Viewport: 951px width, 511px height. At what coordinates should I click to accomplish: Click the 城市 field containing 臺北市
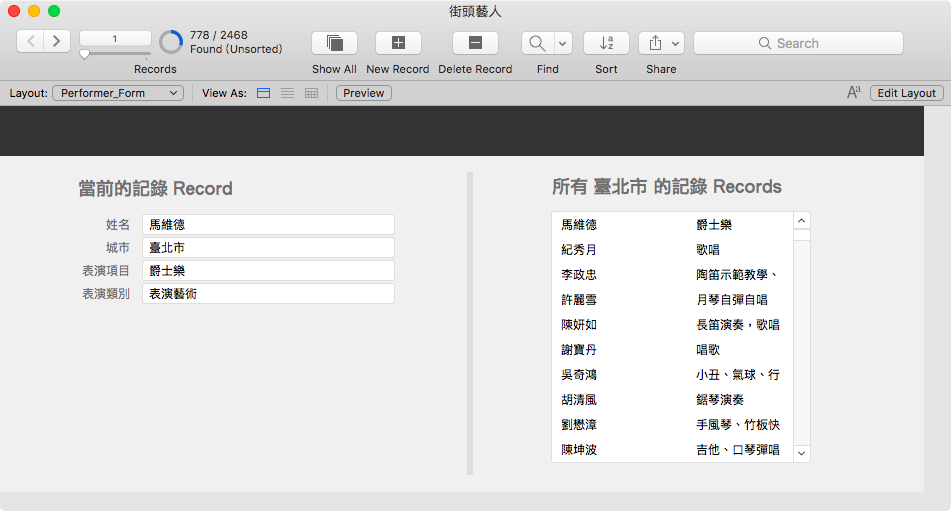[x=268, y=247]
